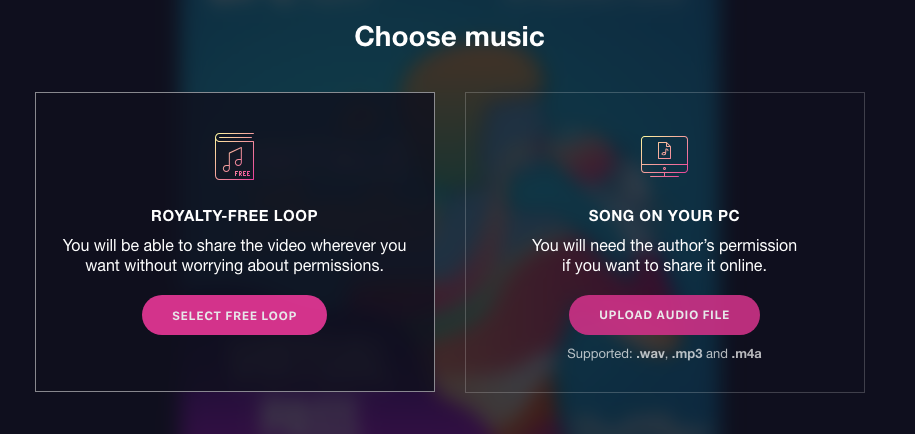The image size is (915, 434).
Task: Click the Choose music title
Action: pyautogui.click(x=449, y=36)
